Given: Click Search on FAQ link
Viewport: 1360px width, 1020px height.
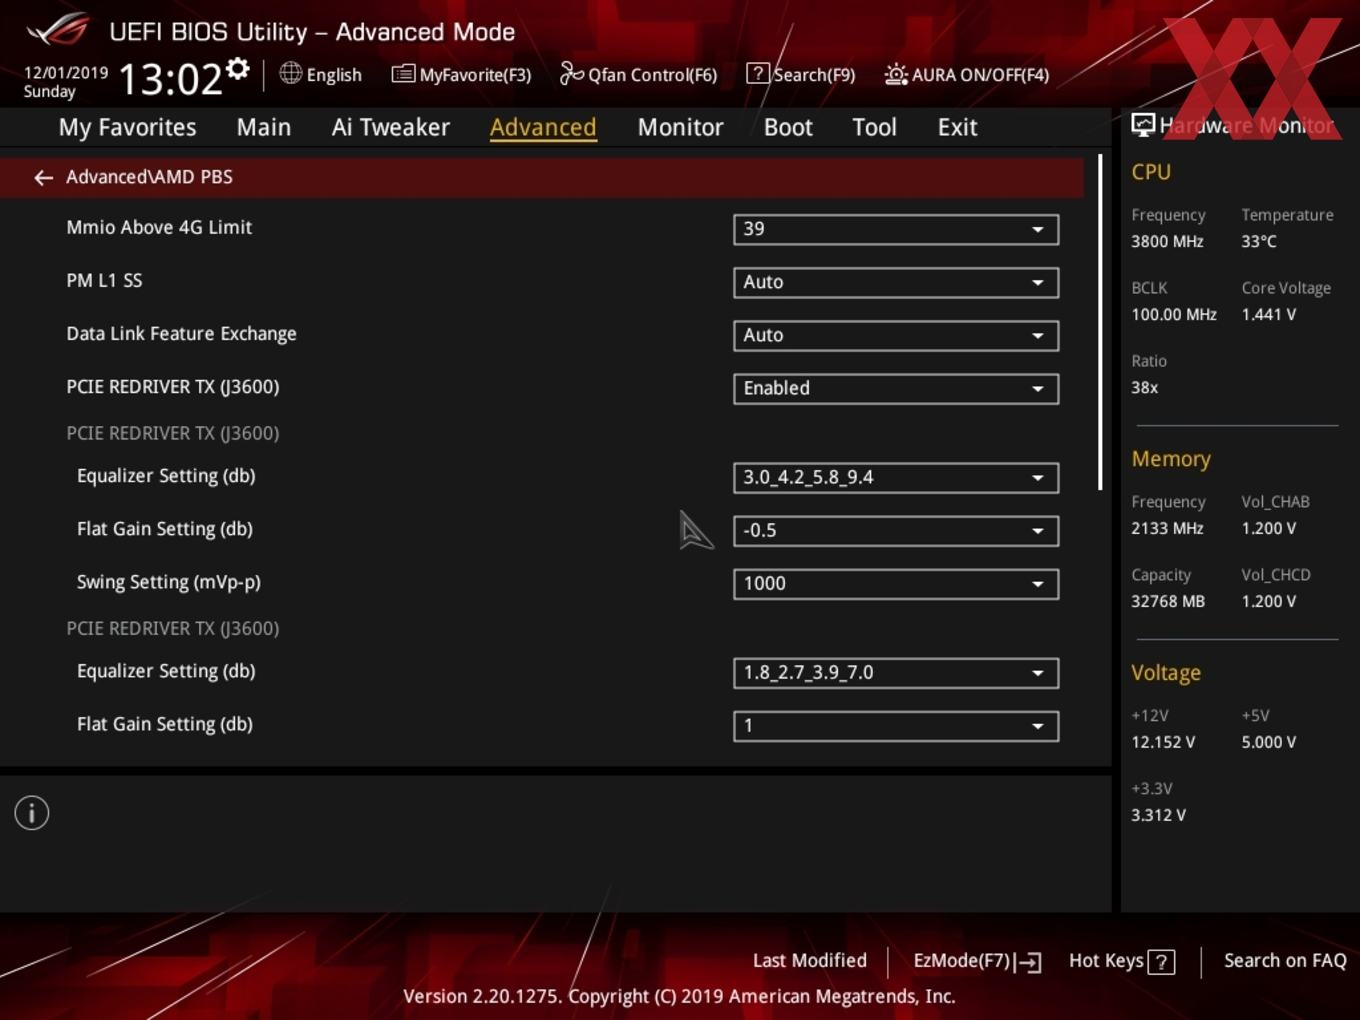Looking at the screenshot, I should pyautogui.click(x=1285, y=960).
